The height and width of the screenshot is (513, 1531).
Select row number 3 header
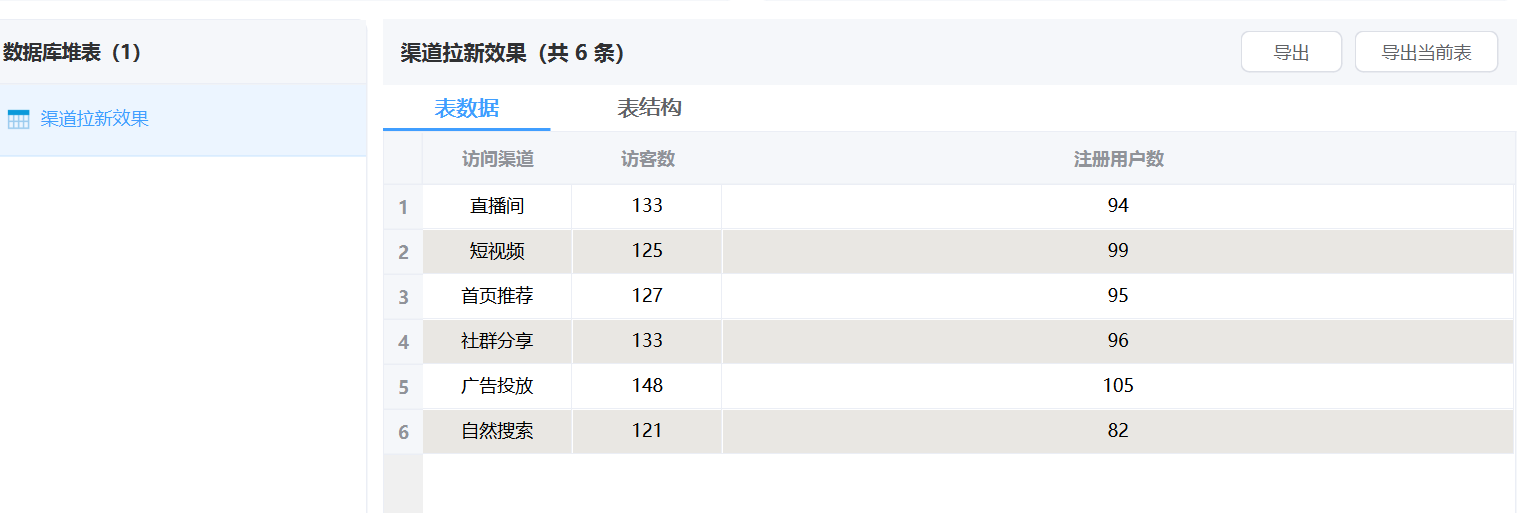tap(403, 297)
